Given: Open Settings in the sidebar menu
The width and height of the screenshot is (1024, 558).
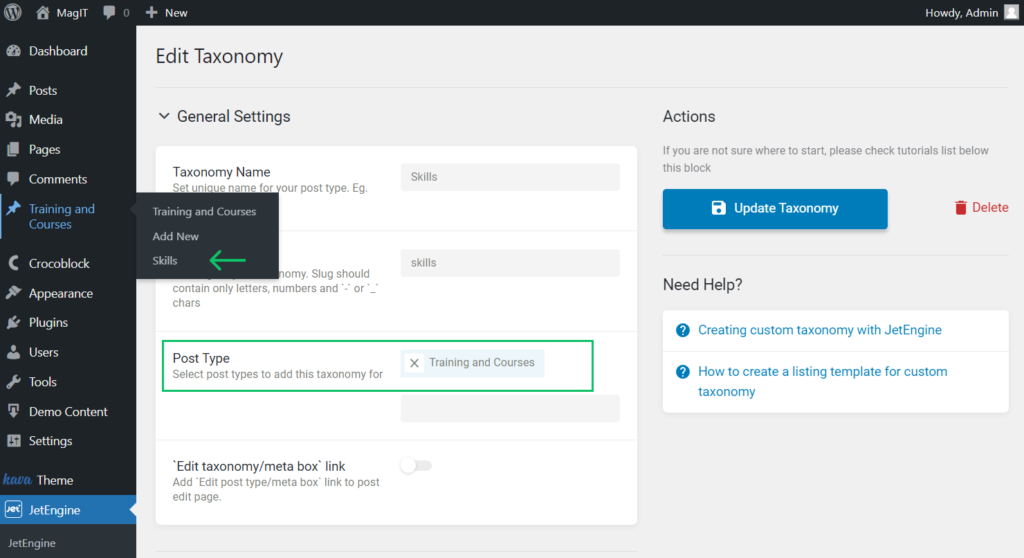Looking at the screenshot, I should 50,441.
